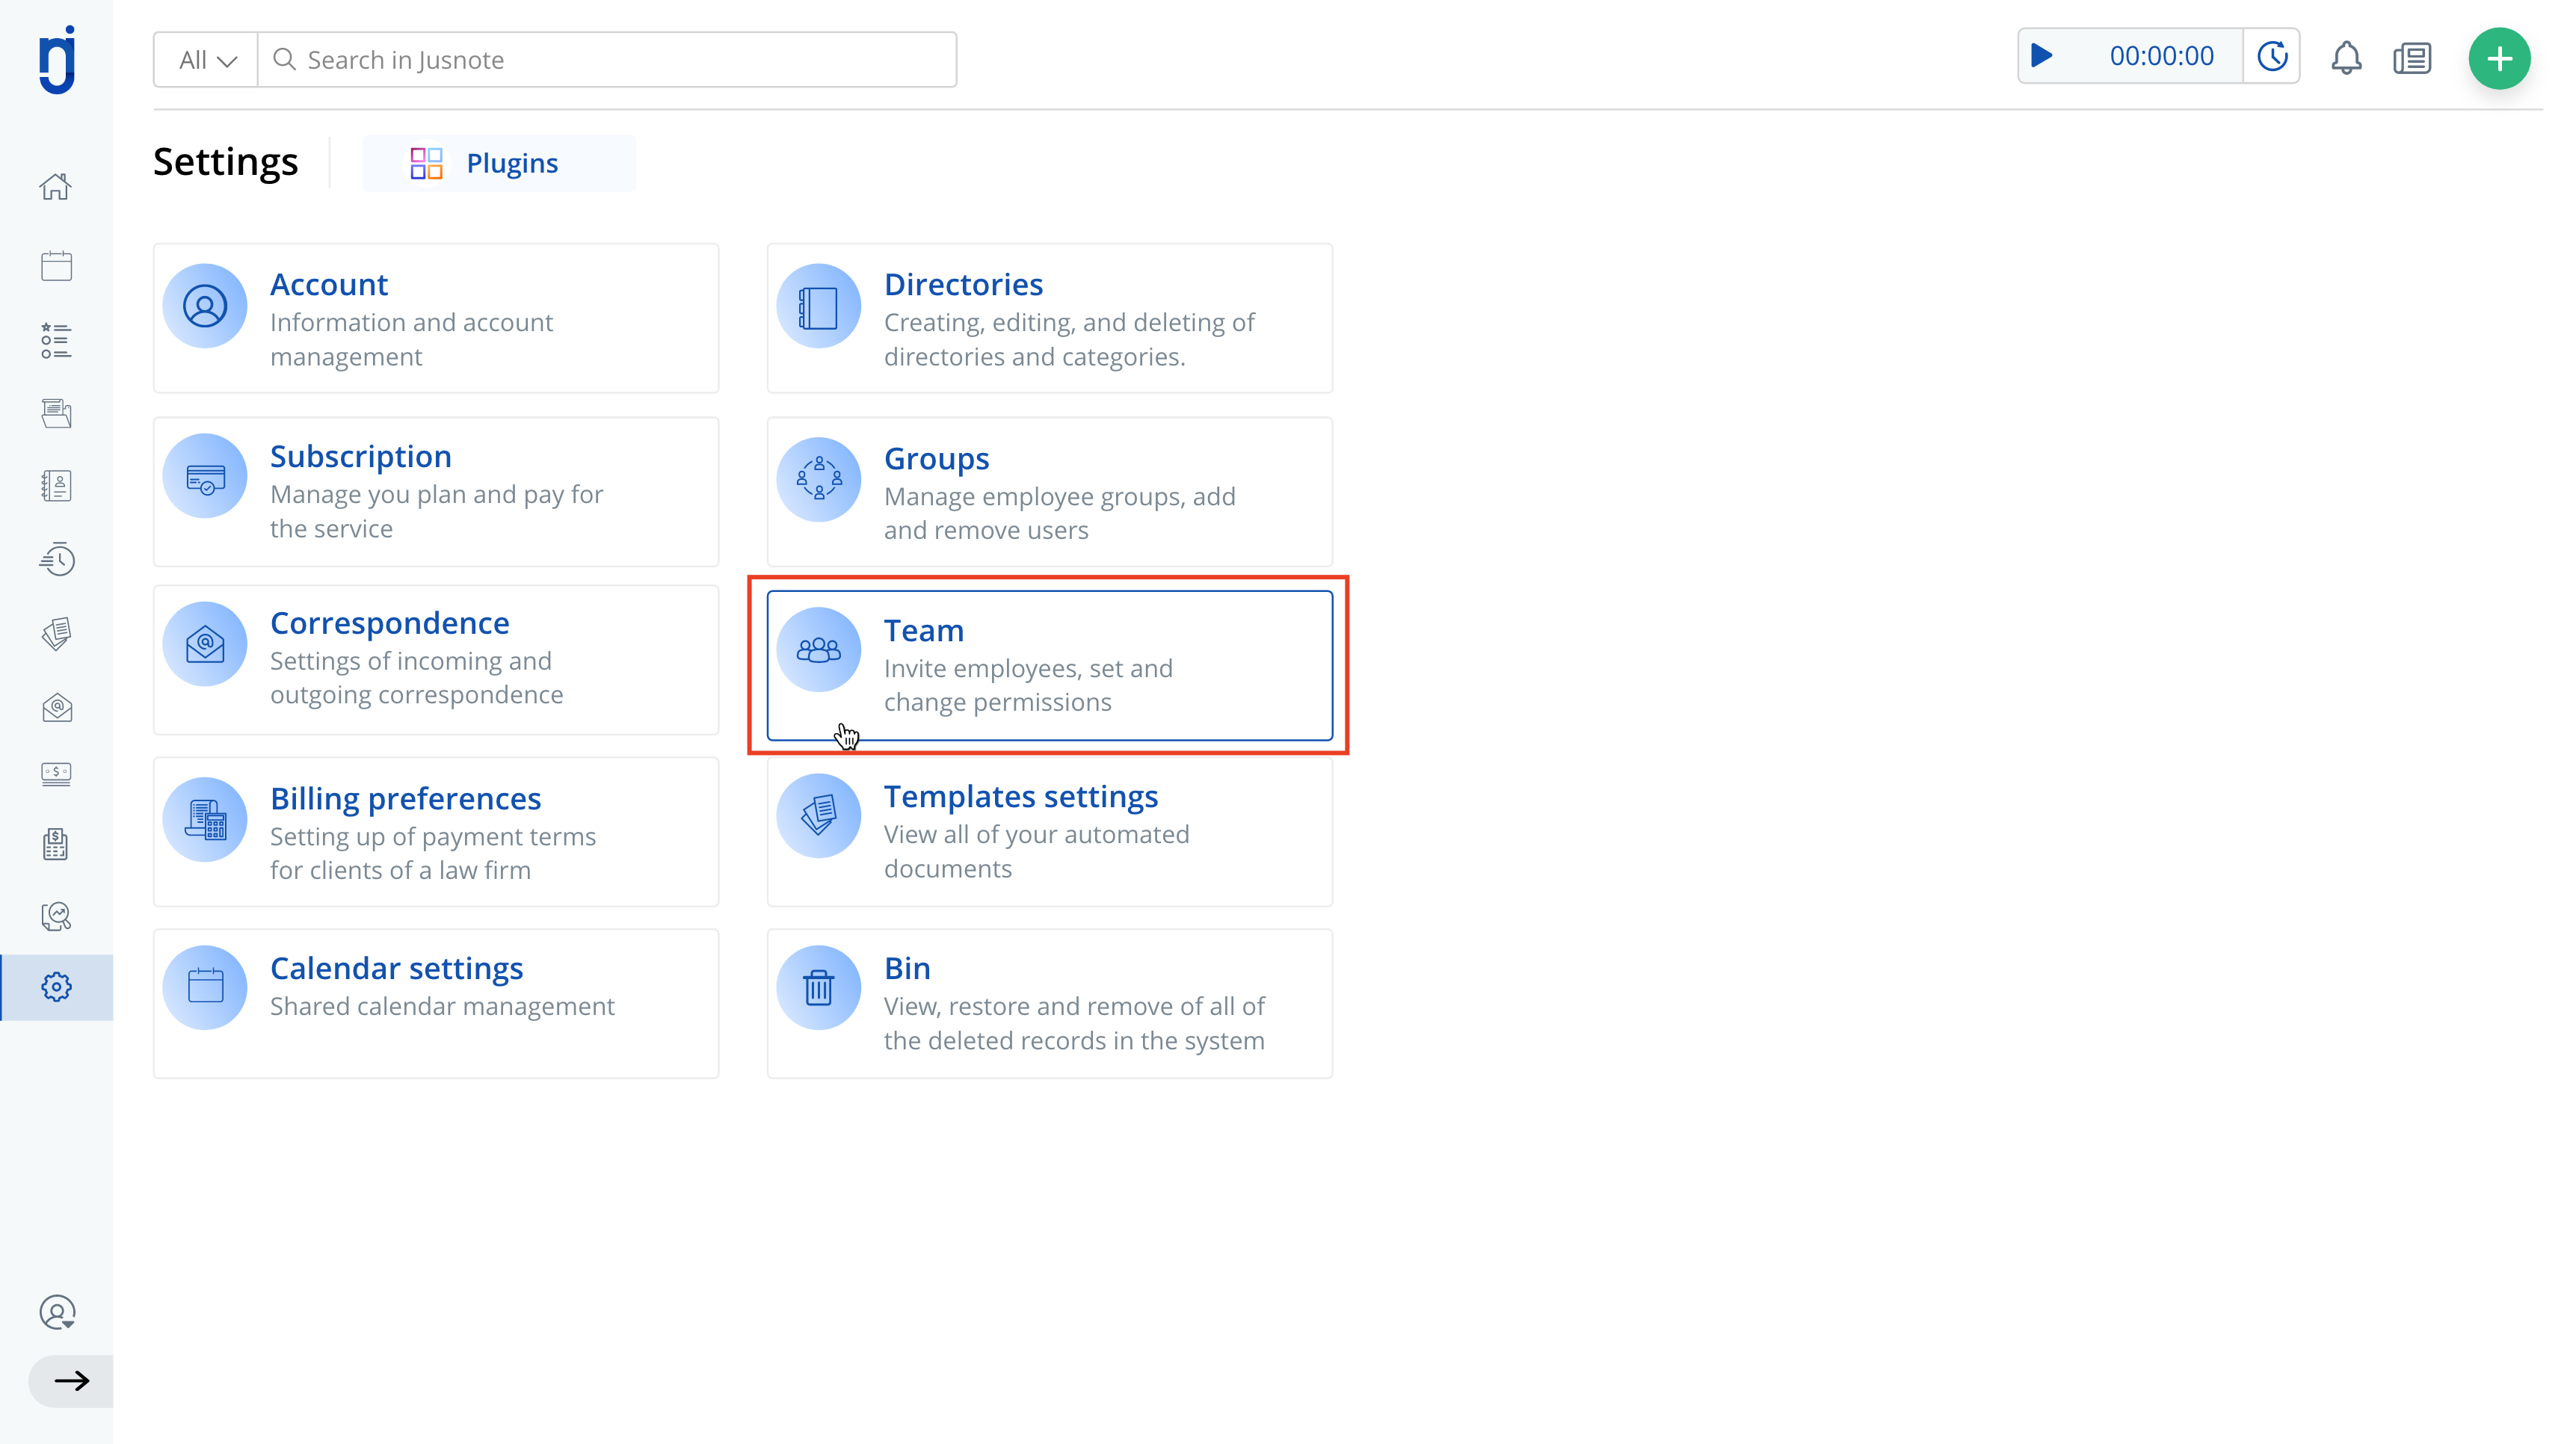Open the Calendar from the sidebar
The width and height of the screenshot is (2576, 1444).
point(56,266)
